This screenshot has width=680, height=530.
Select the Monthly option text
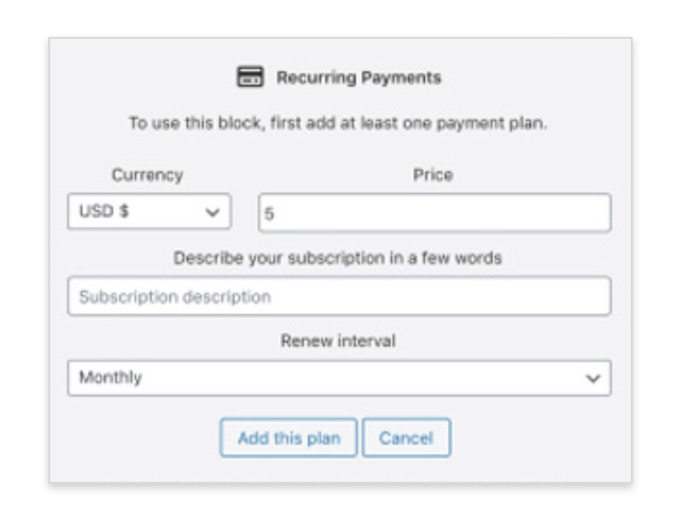pyautogui.click(x=110, y=377)
